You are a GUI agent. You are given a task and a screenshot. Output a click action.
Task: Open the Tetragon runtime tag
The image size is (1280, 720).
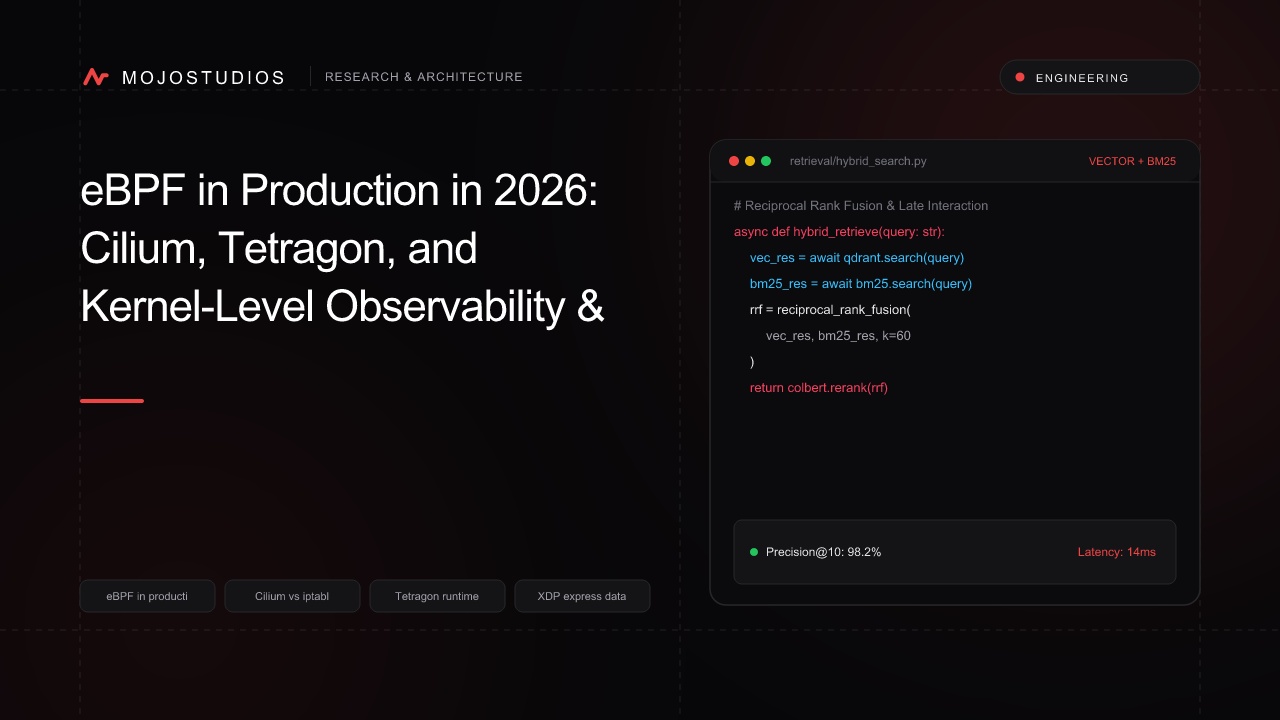tap(437, 596)
